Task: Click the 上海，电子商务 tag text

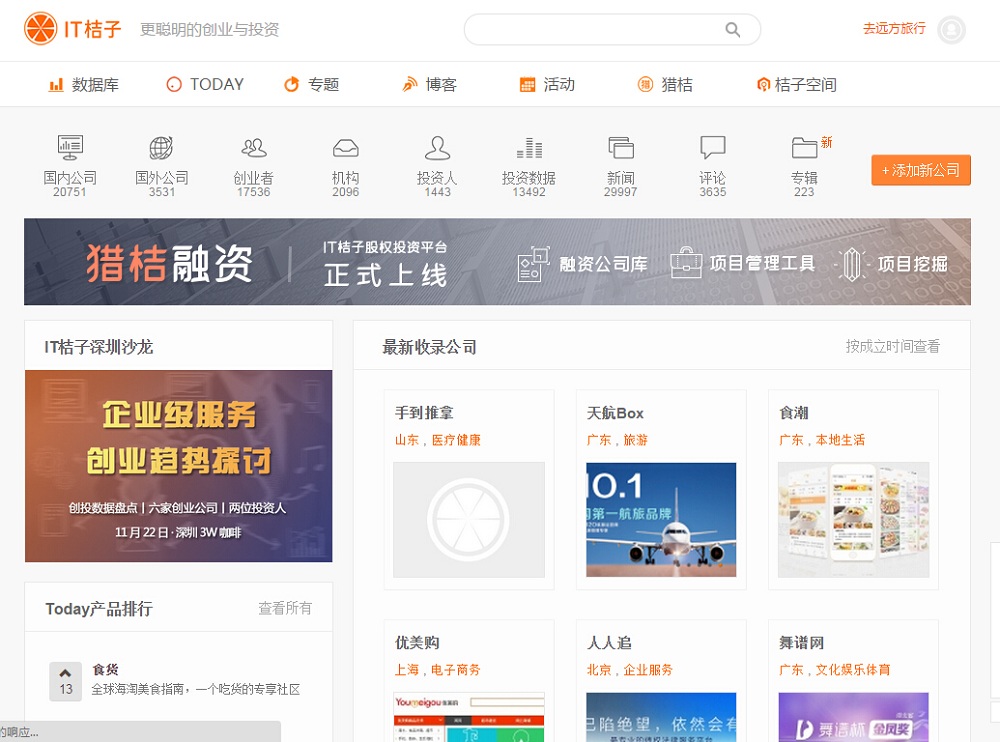Action: click(x=438, y=669)
